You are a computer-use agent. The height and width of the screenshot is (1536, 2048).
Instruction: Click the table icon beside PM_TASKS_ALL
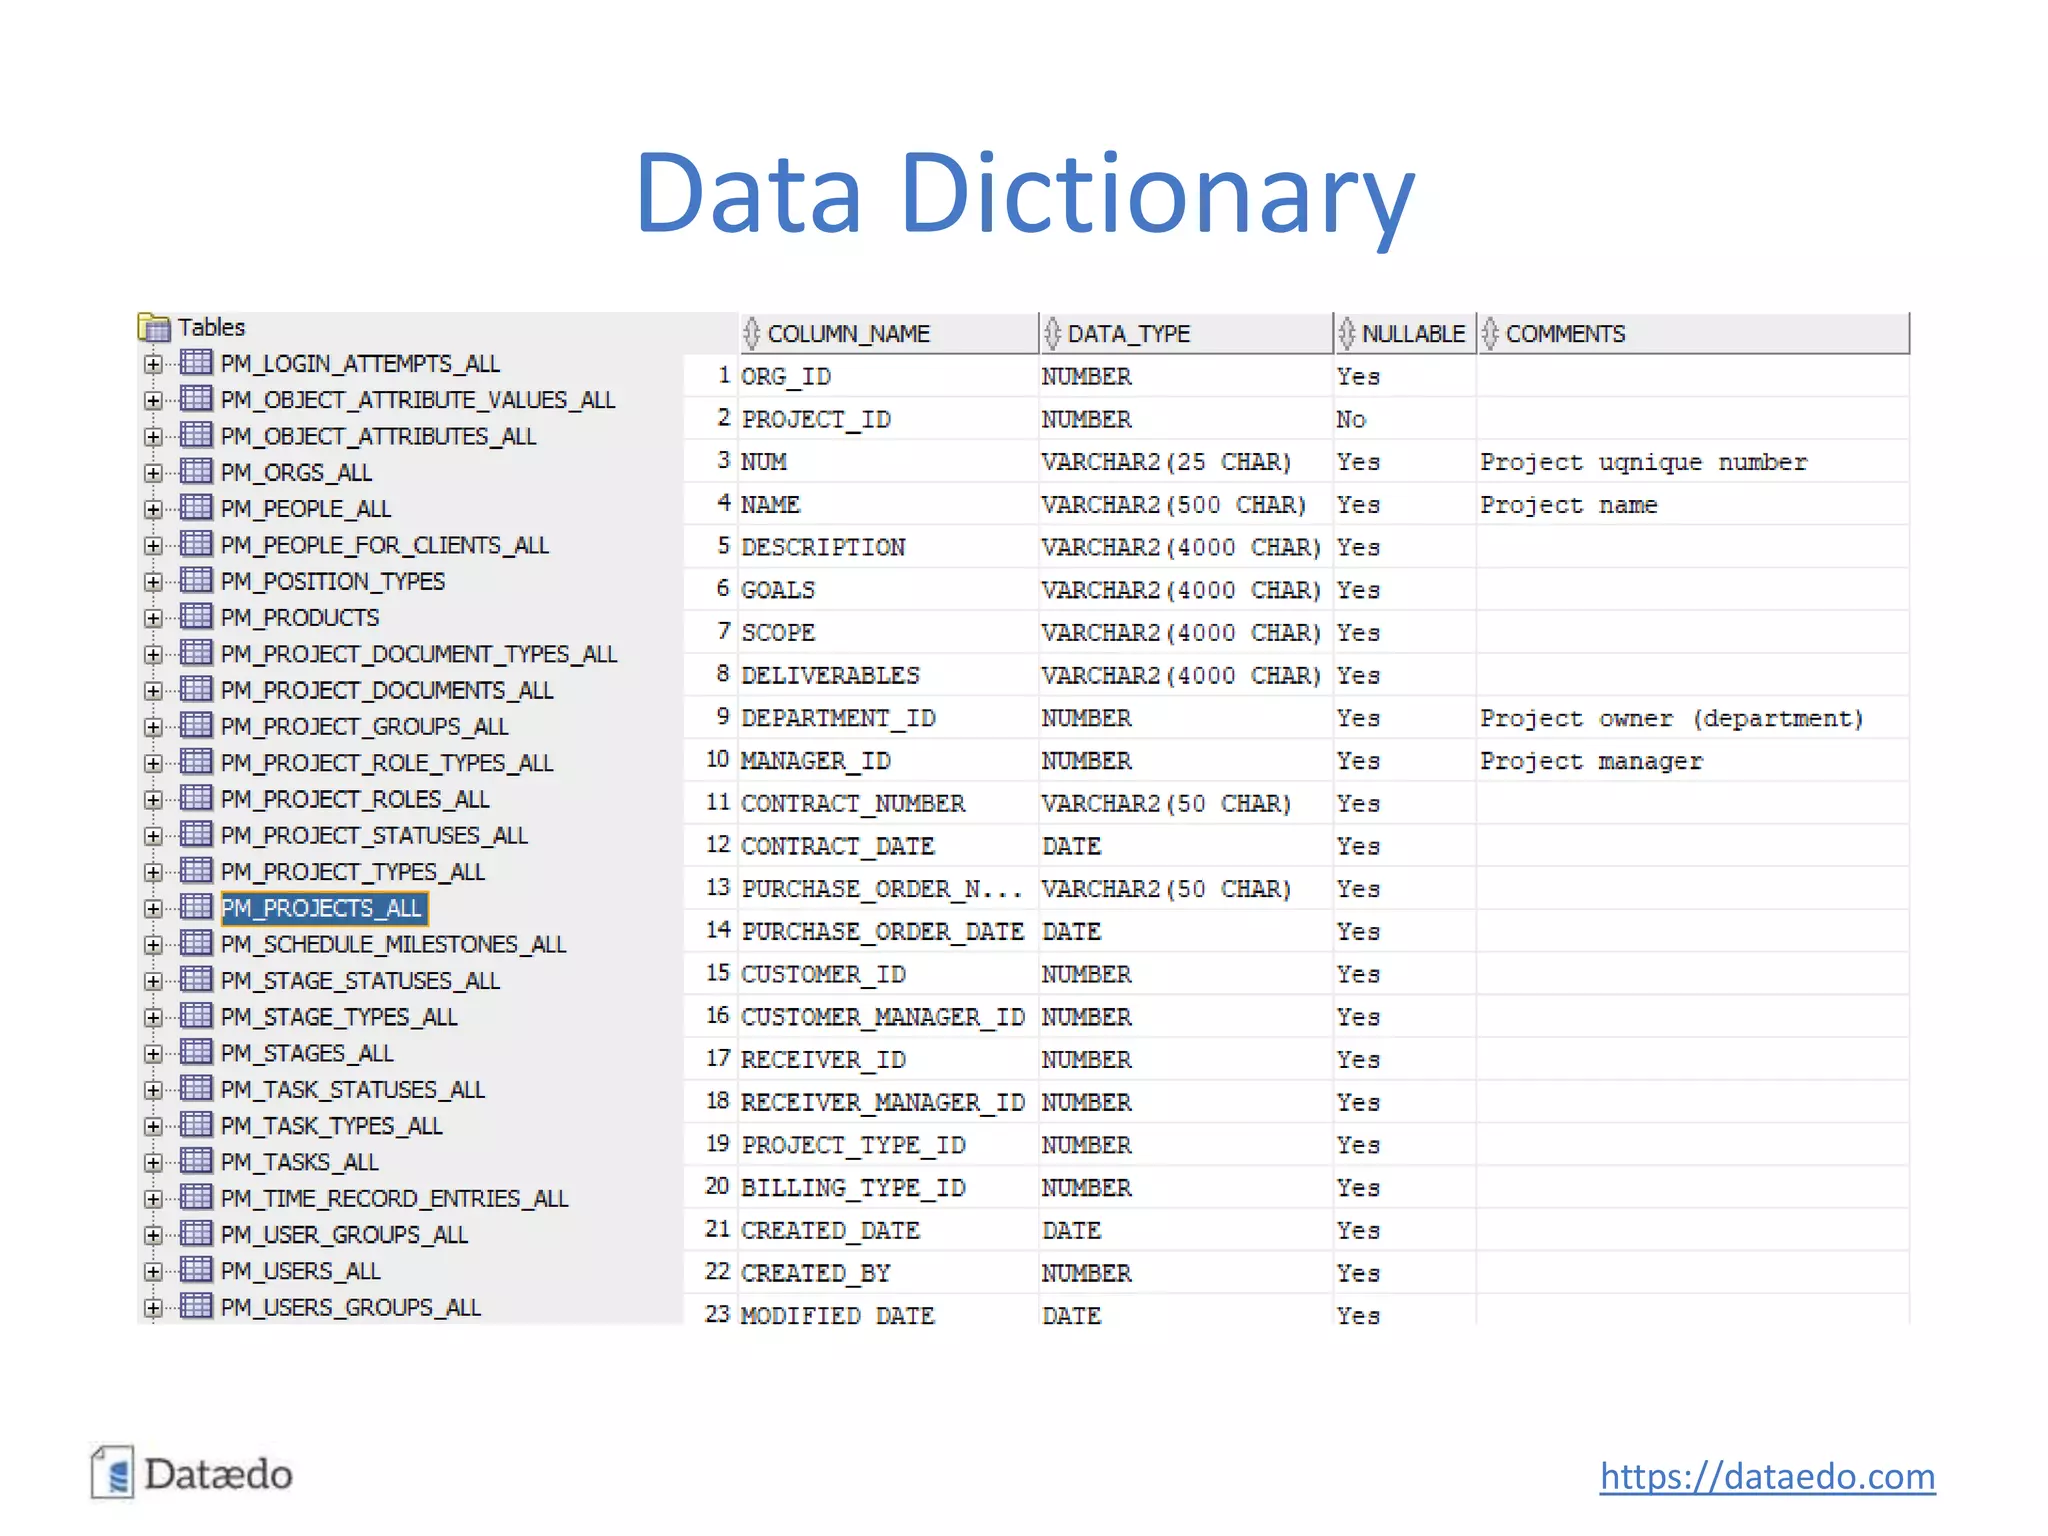196,1161
